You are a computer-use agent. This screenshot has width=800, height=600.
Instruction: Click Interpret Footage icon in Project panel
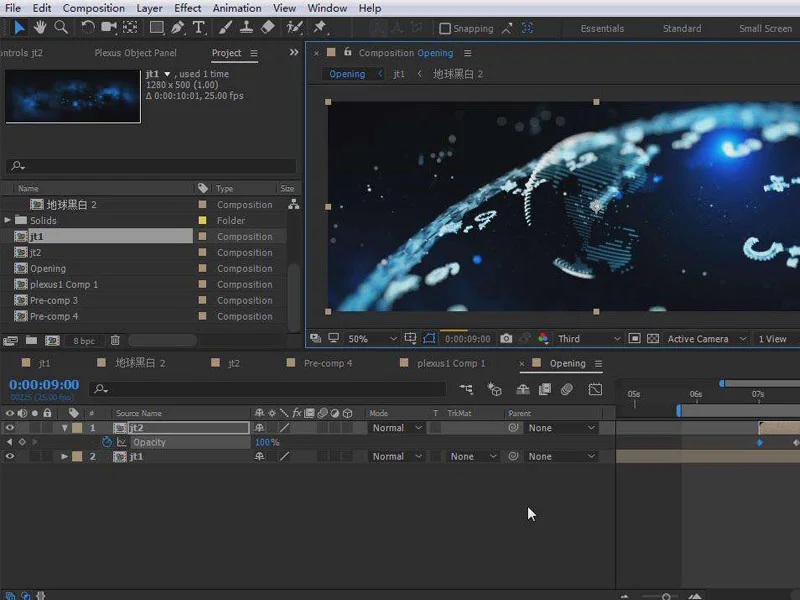(x=10, y=340)
